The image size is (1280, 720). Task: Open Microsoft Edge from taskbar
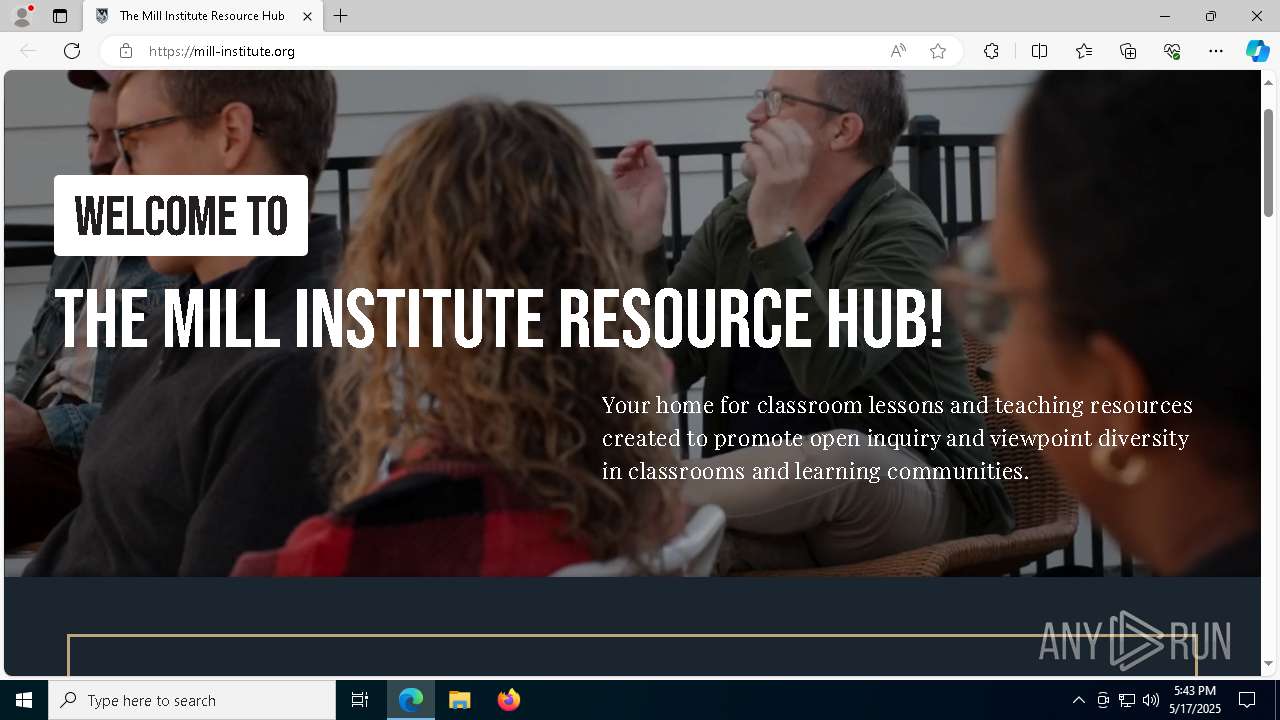click(x=411, y=700)
